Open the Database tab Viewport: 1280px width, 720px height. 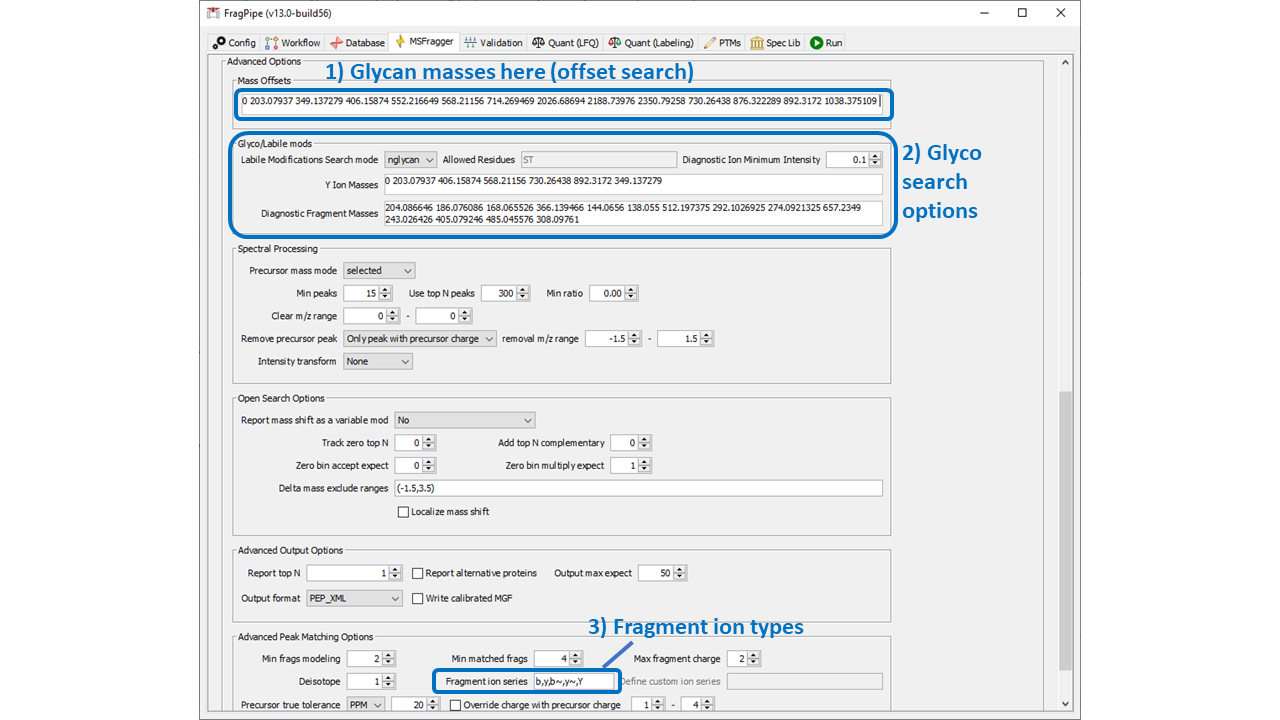pyautogui.click(x=357, y=43)
